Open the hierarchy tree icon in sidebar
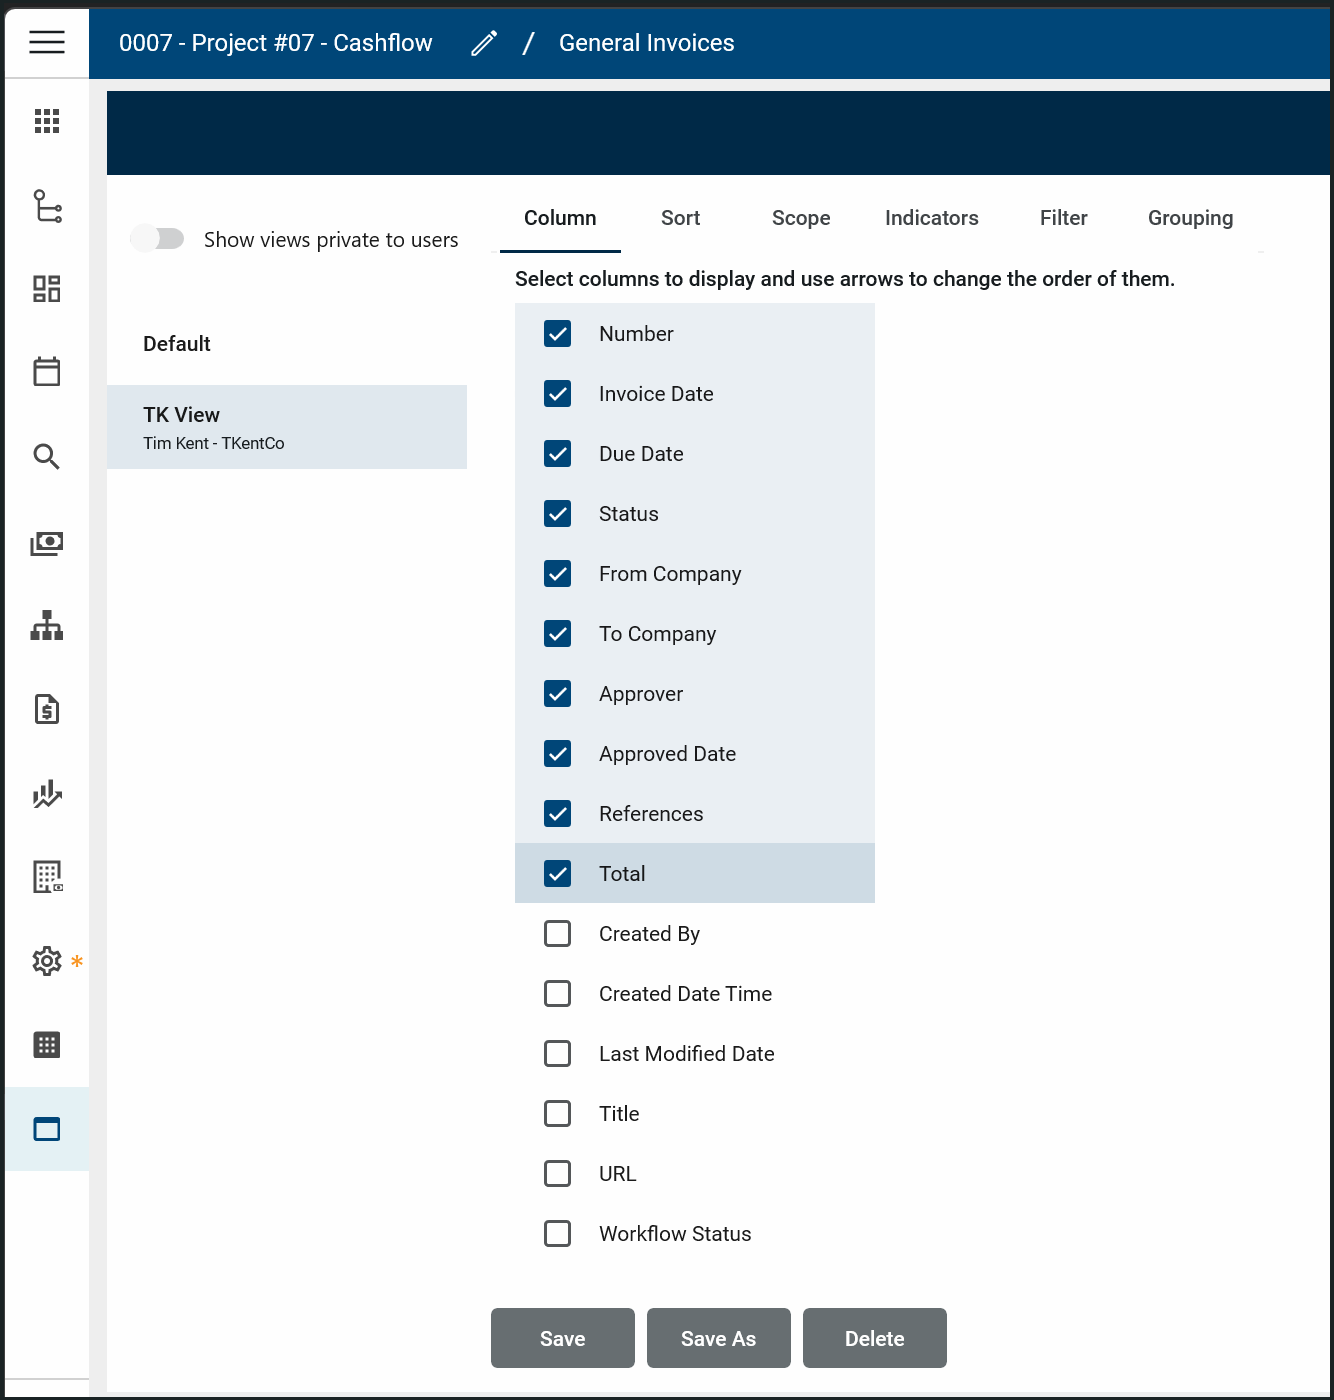Screen dimensions: 1334x1400 tap(47, 206)
